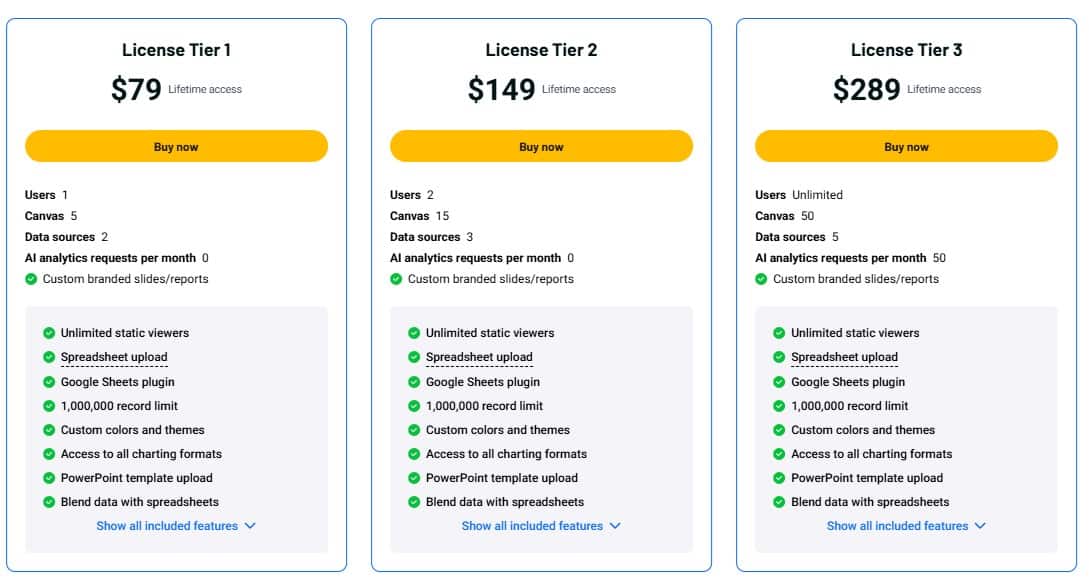Expand all included features for License Tier 1

click(168, 525)
